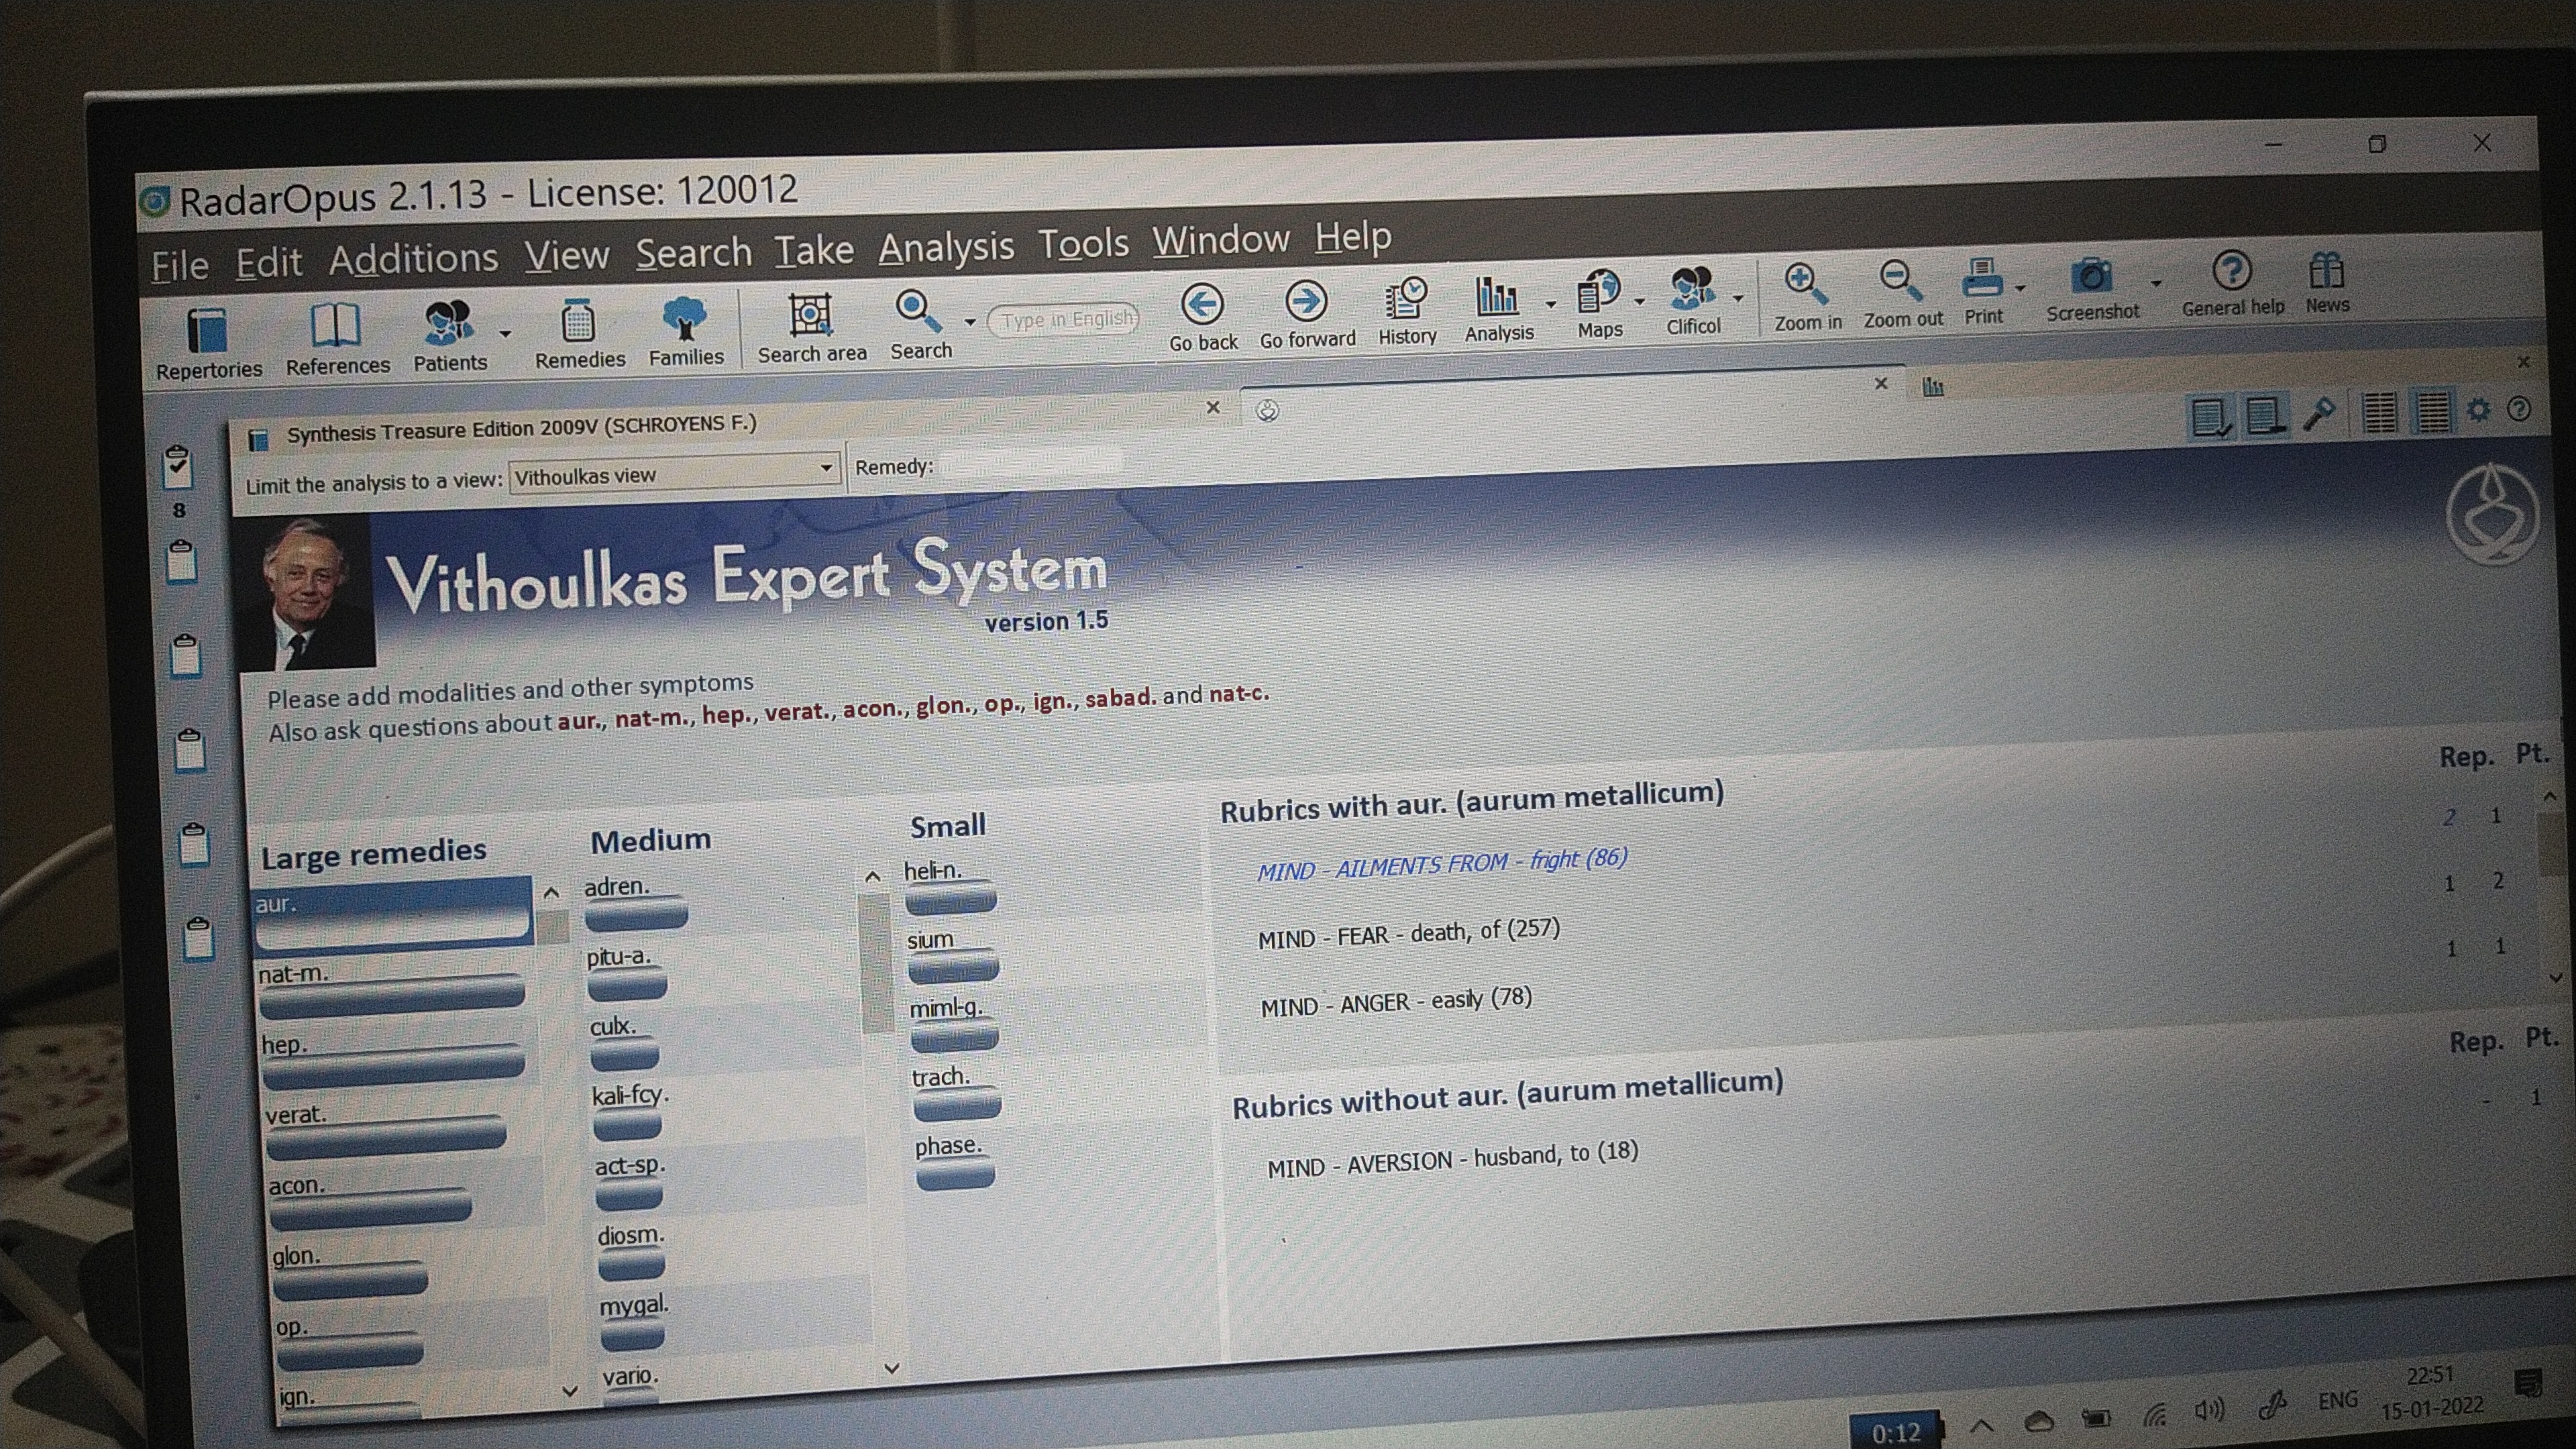Print the current view
The image size is (2576, 1449).
1982,292
